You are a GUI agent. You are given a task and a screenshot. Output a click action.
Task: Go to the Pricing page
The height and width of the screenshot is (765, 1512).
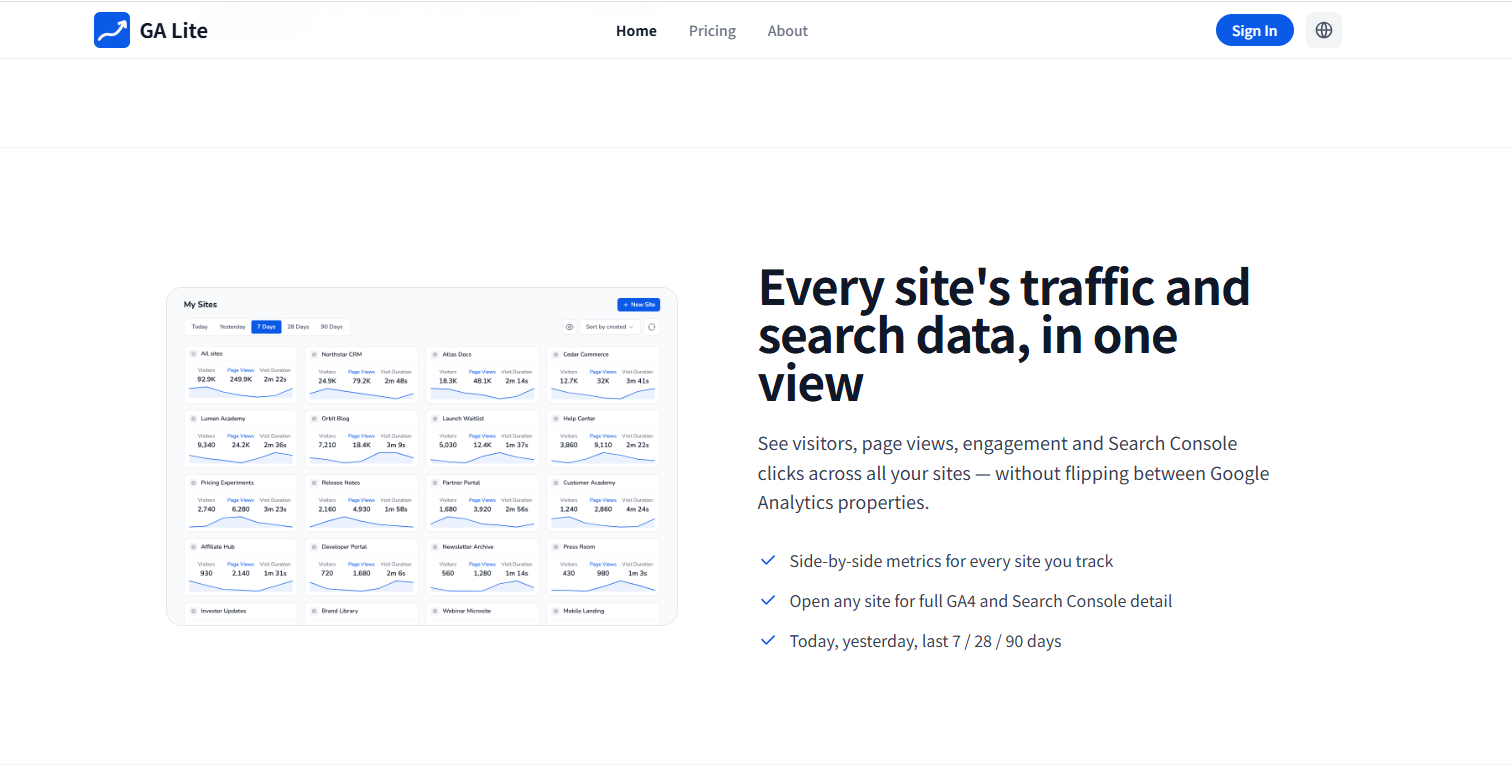(x=712, y=31)
